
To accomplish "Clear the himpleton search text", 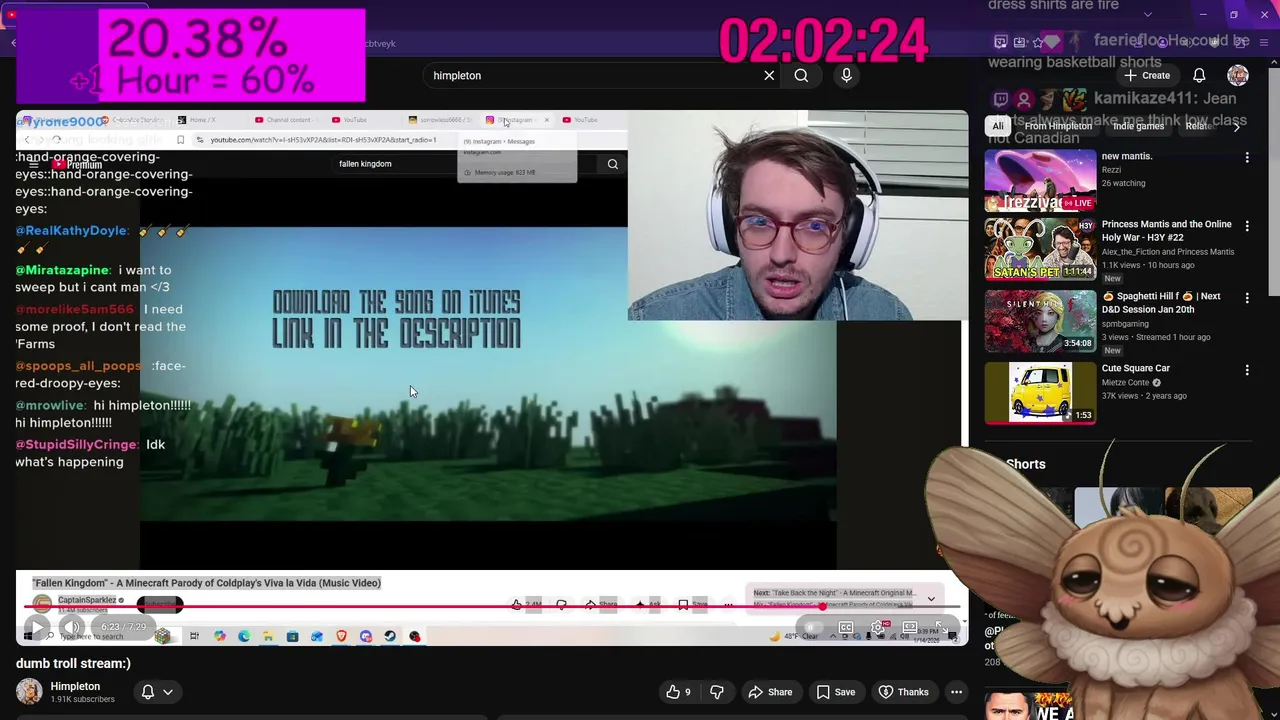I will [x=769, y=75].
